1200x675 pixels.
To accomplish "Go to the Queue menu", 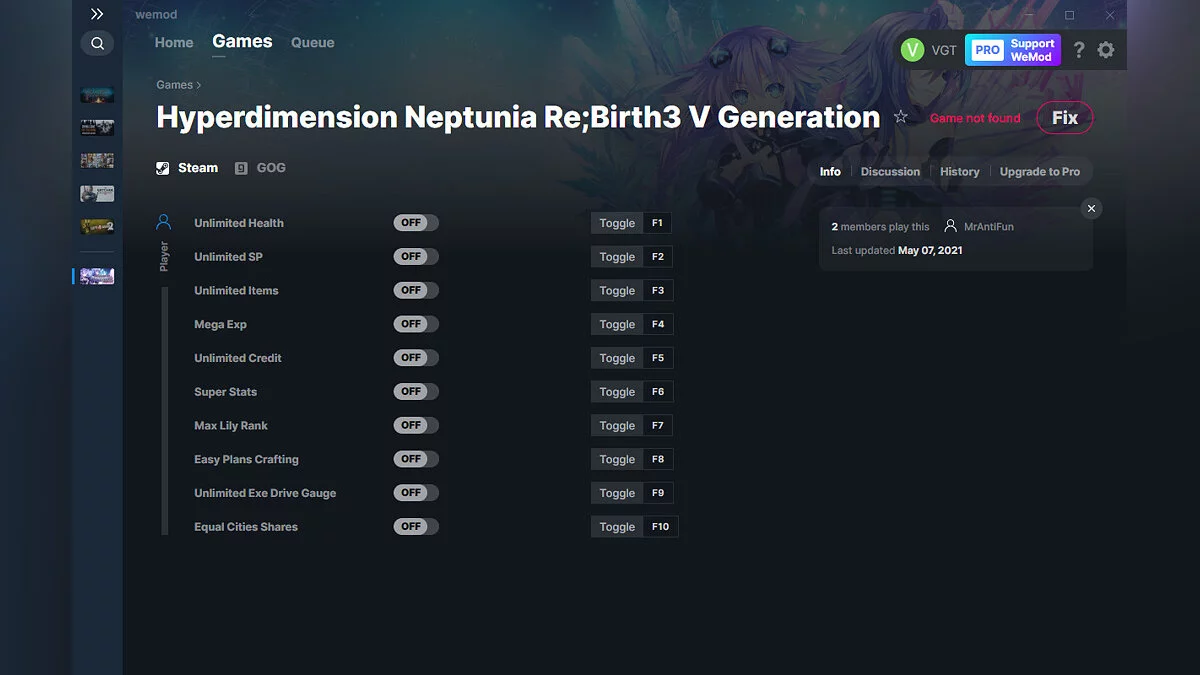I will coord(312,43).
